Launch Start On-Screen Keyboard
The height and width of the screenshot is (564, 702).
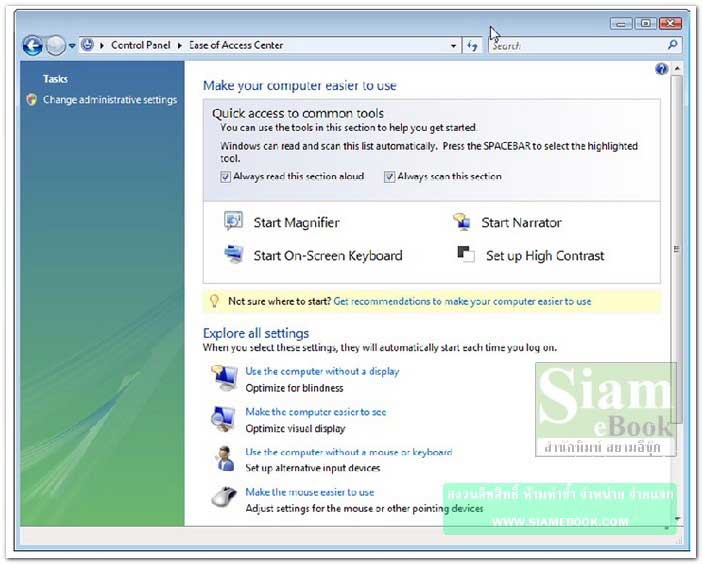[x=328, y=256]
